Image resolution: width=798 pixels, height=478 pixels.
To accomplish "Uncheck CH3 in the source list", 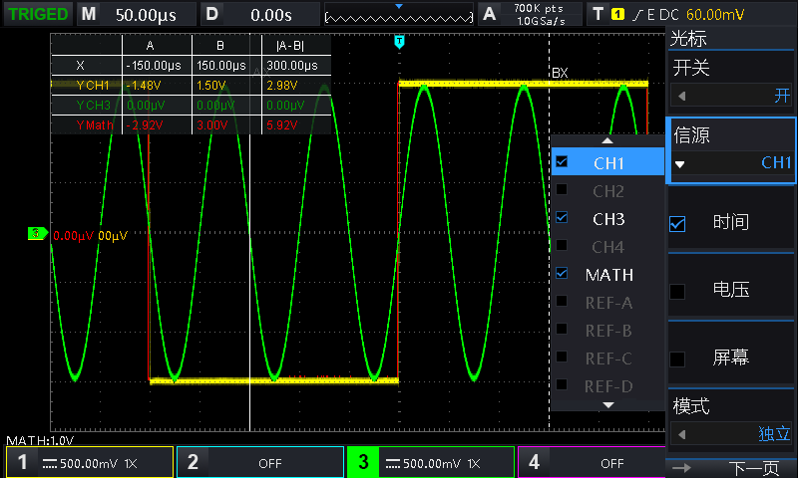I will pos(562,218).
